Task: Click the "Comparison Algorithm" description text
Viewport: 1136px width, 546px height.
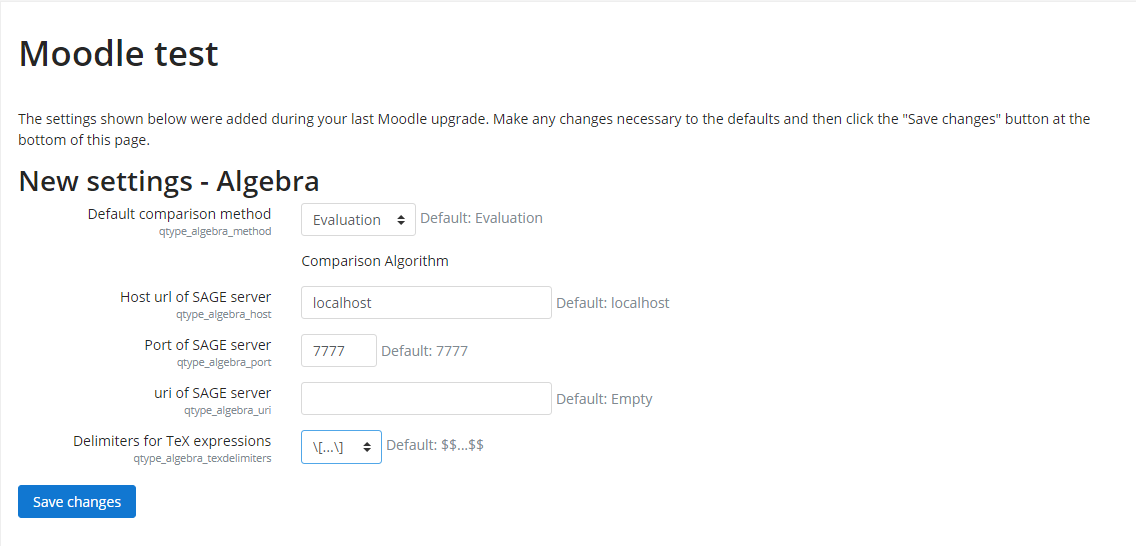Action: 375,261
